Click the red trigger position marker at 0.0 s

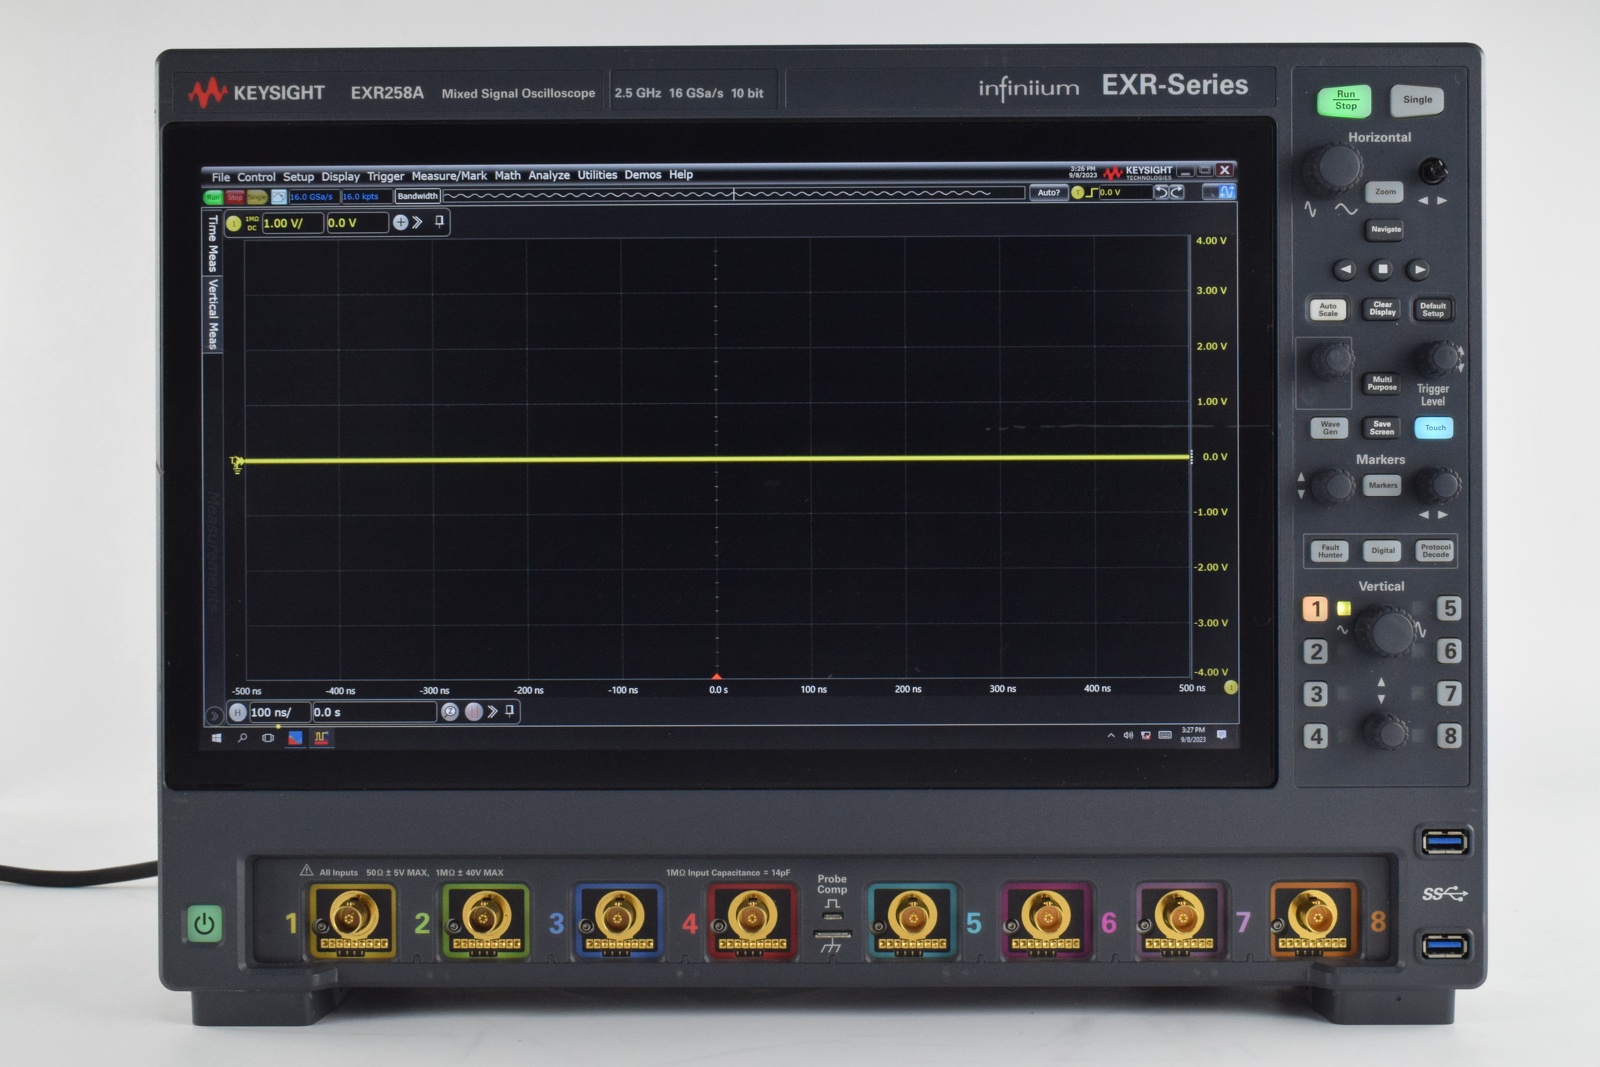click(716, 677)
